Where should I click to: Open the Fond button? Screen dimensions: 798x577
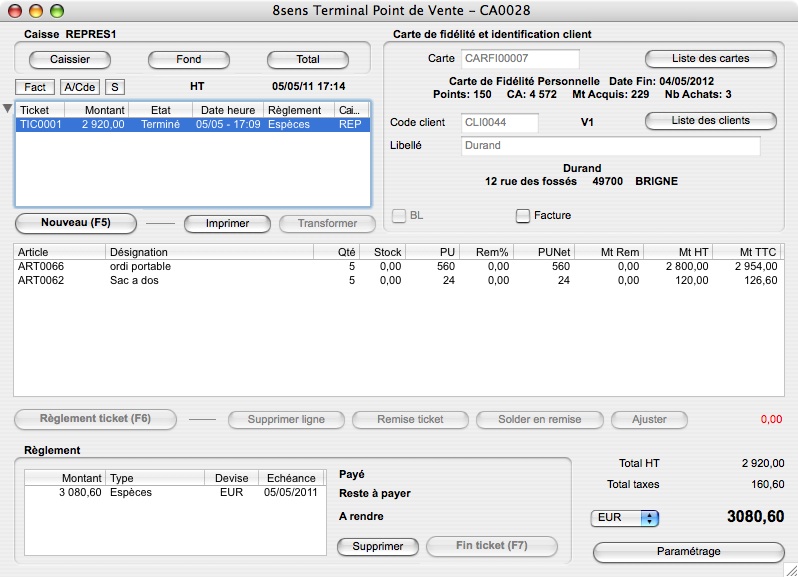click(x=189, y=60)
